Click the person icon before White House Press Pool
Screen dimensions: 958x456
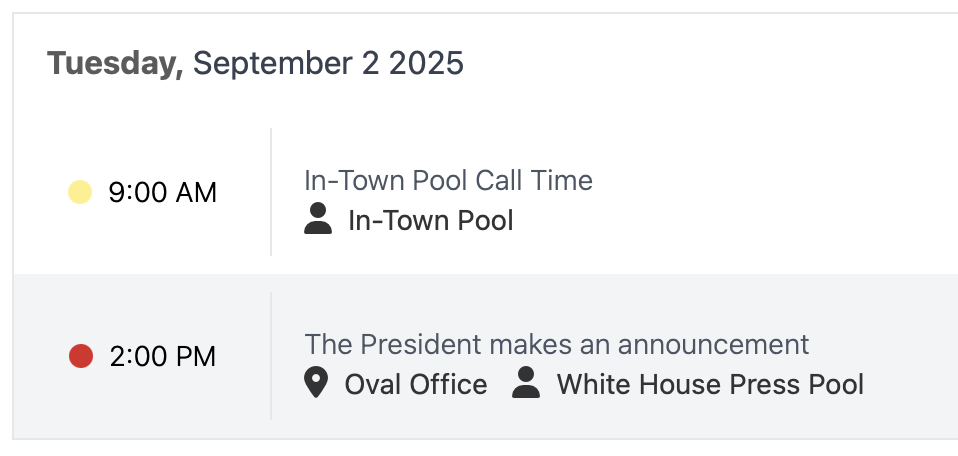(x=526, y=383)
